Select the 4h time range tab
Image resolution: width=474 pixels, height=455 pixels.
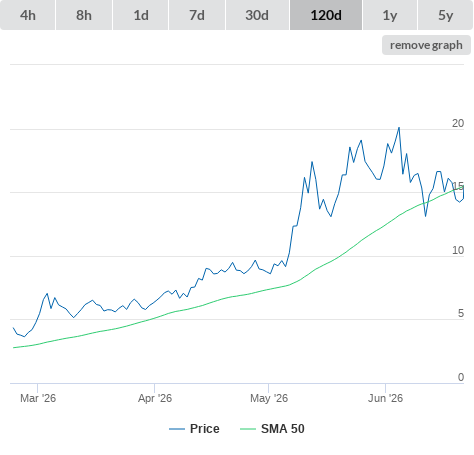(28, 15)
